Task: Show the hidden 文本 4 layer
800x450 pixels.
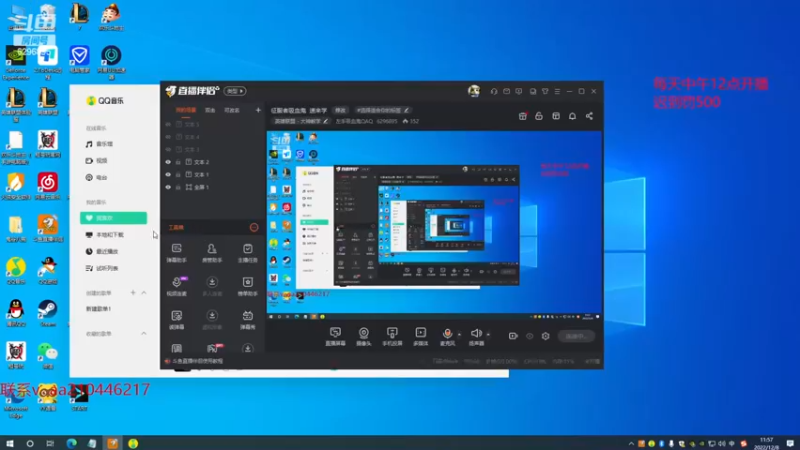Action: point(168,137)
